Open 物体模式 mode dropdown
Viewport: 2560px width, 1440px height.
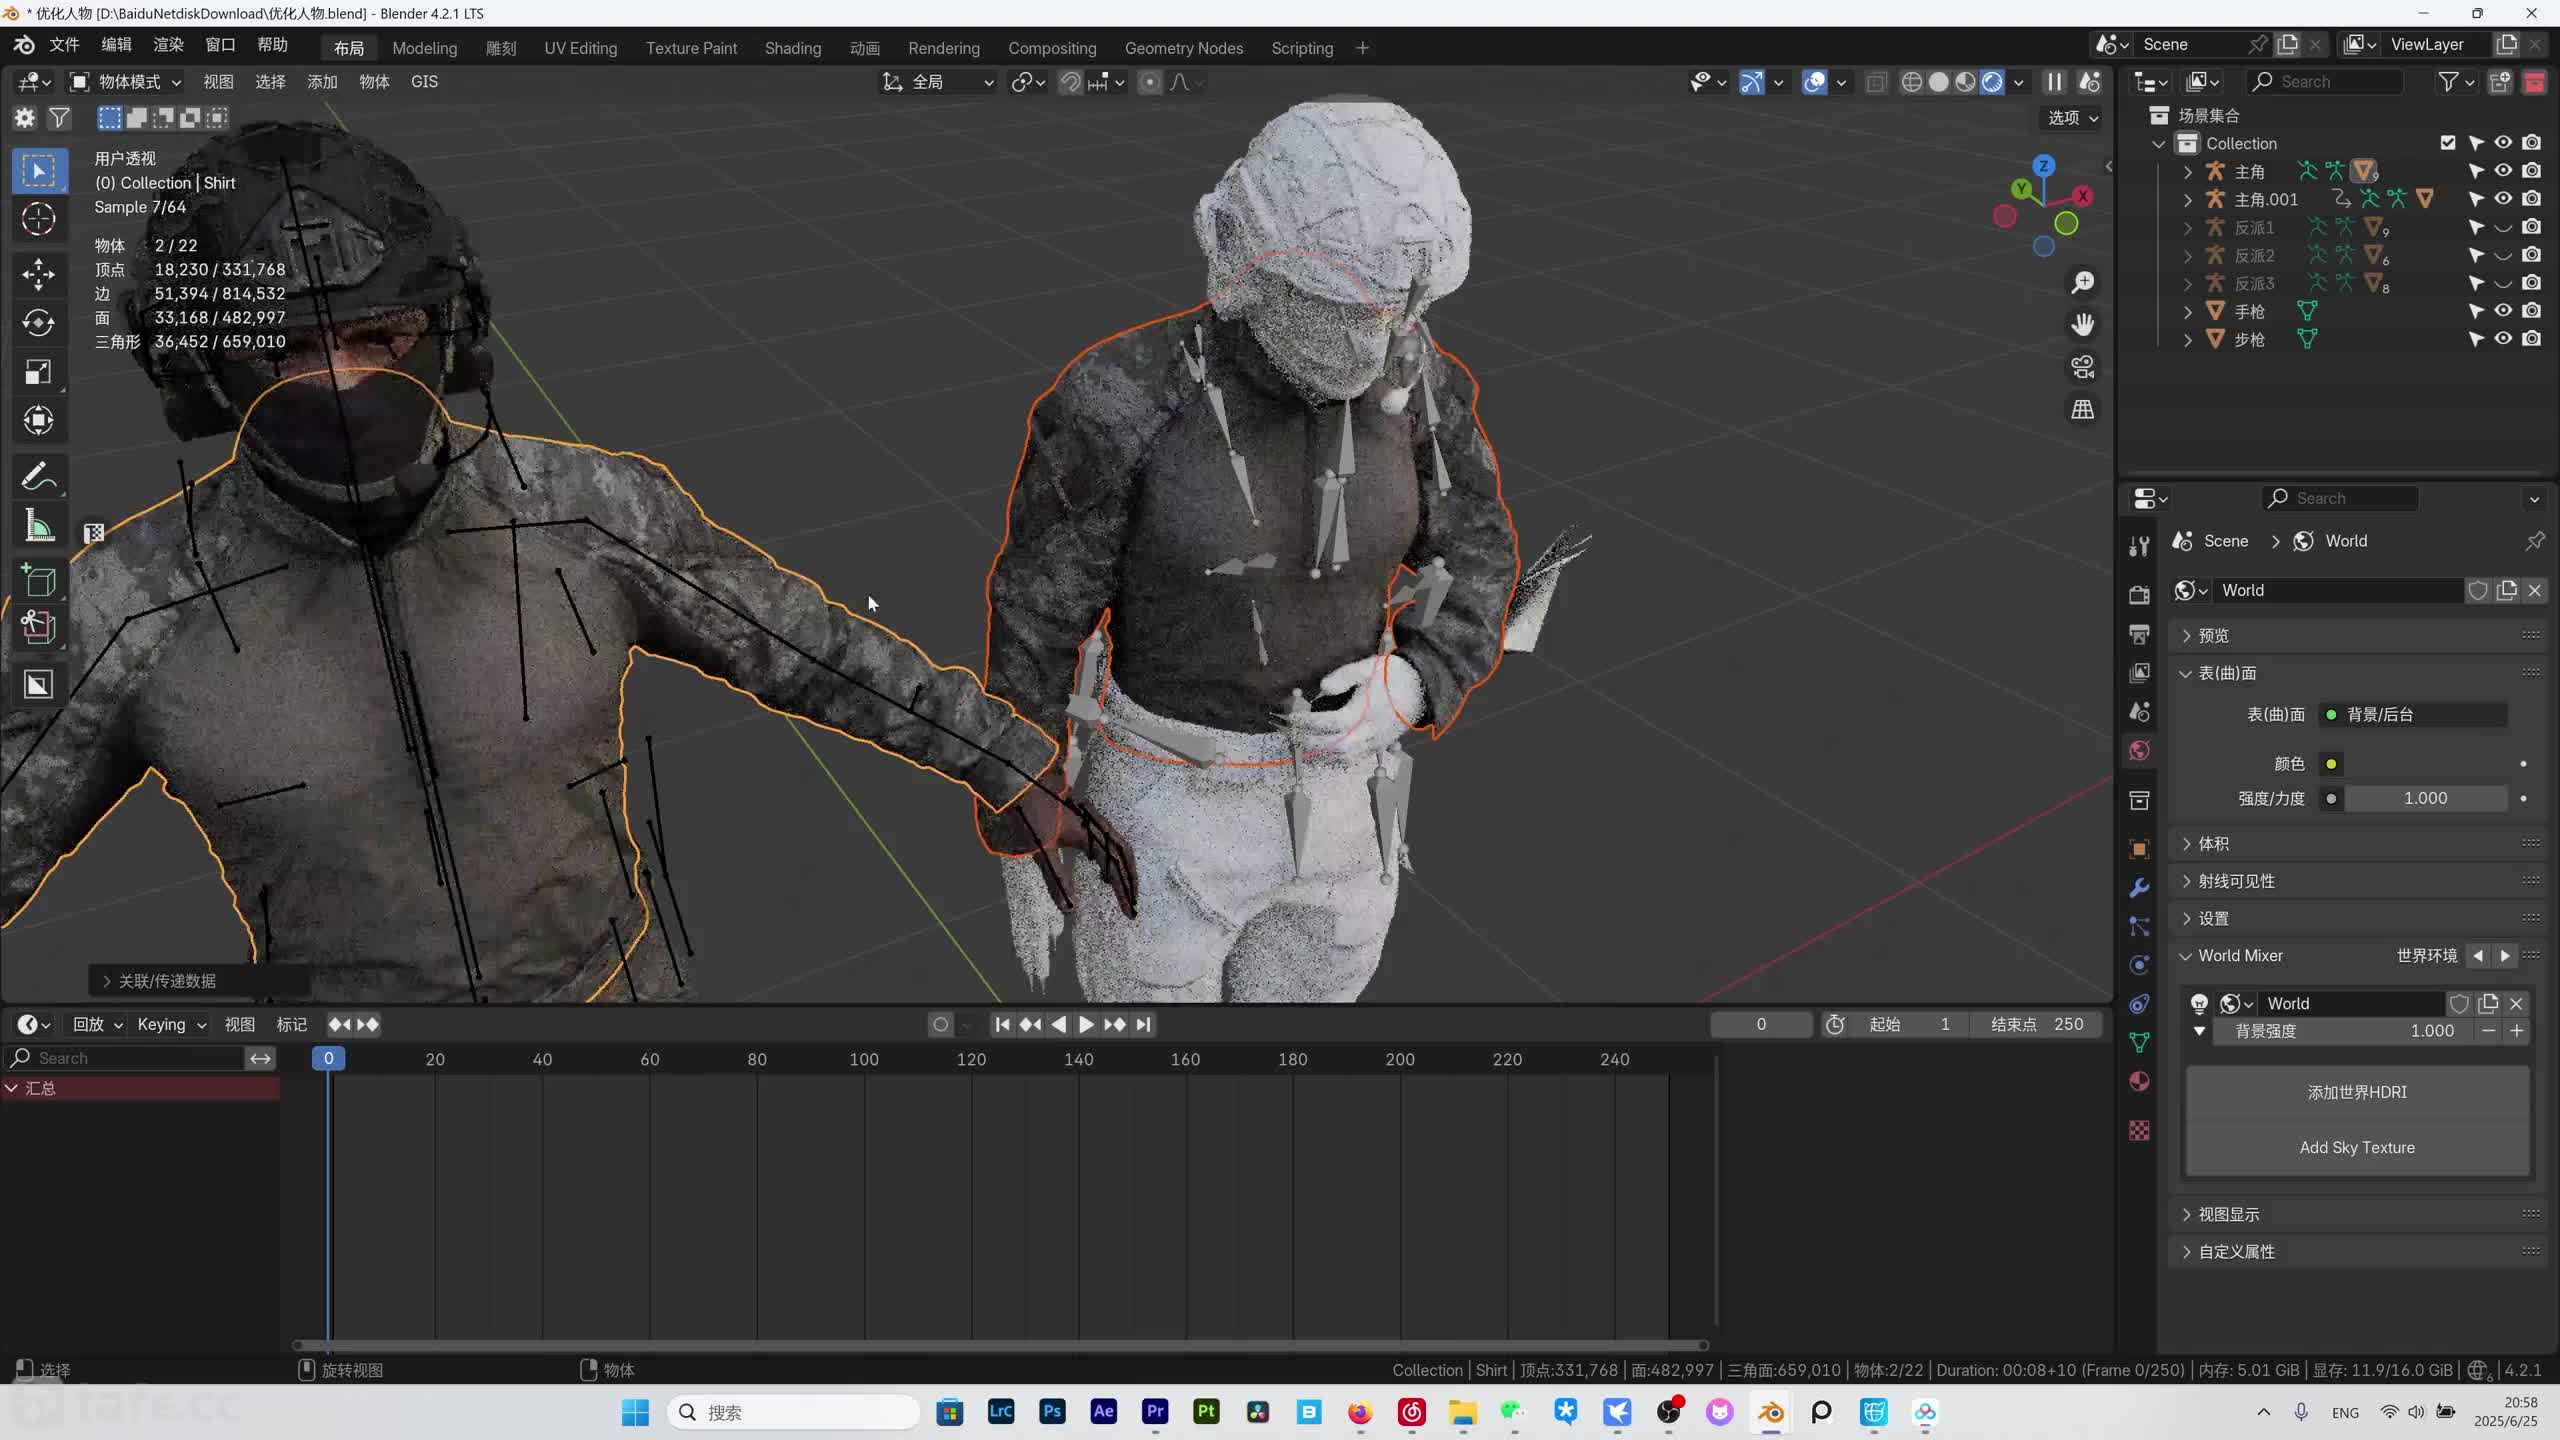click(x=126, y=82)
